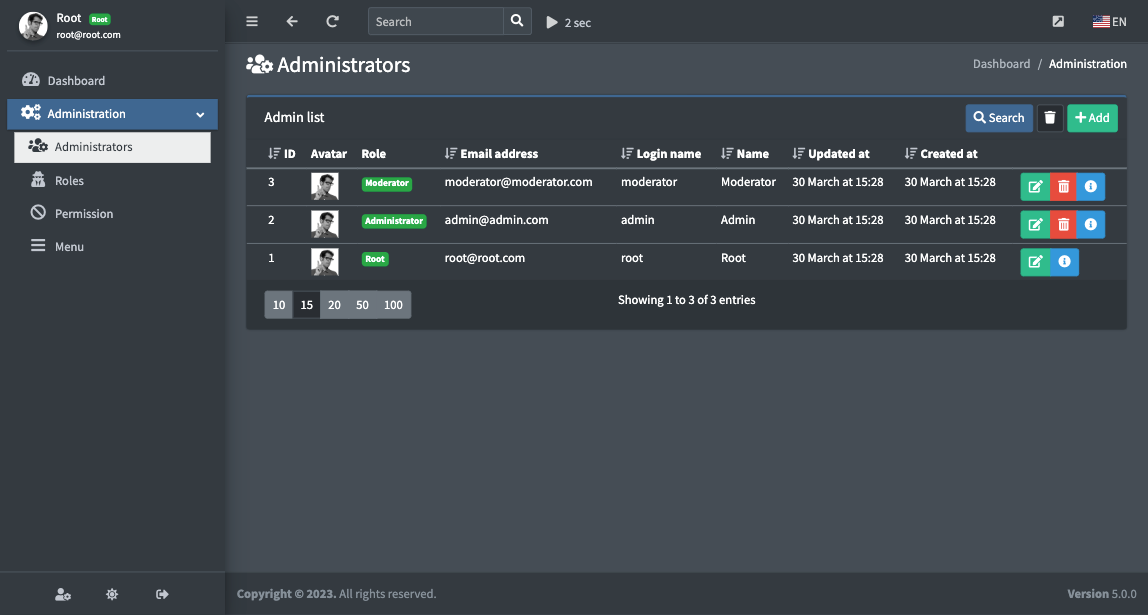Show info for Root user

click(1064, 262)
